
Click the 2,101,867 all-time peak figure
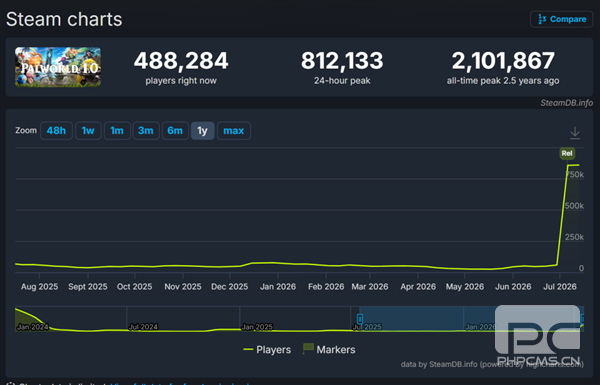pyautogui.click(x=503, y=61)
